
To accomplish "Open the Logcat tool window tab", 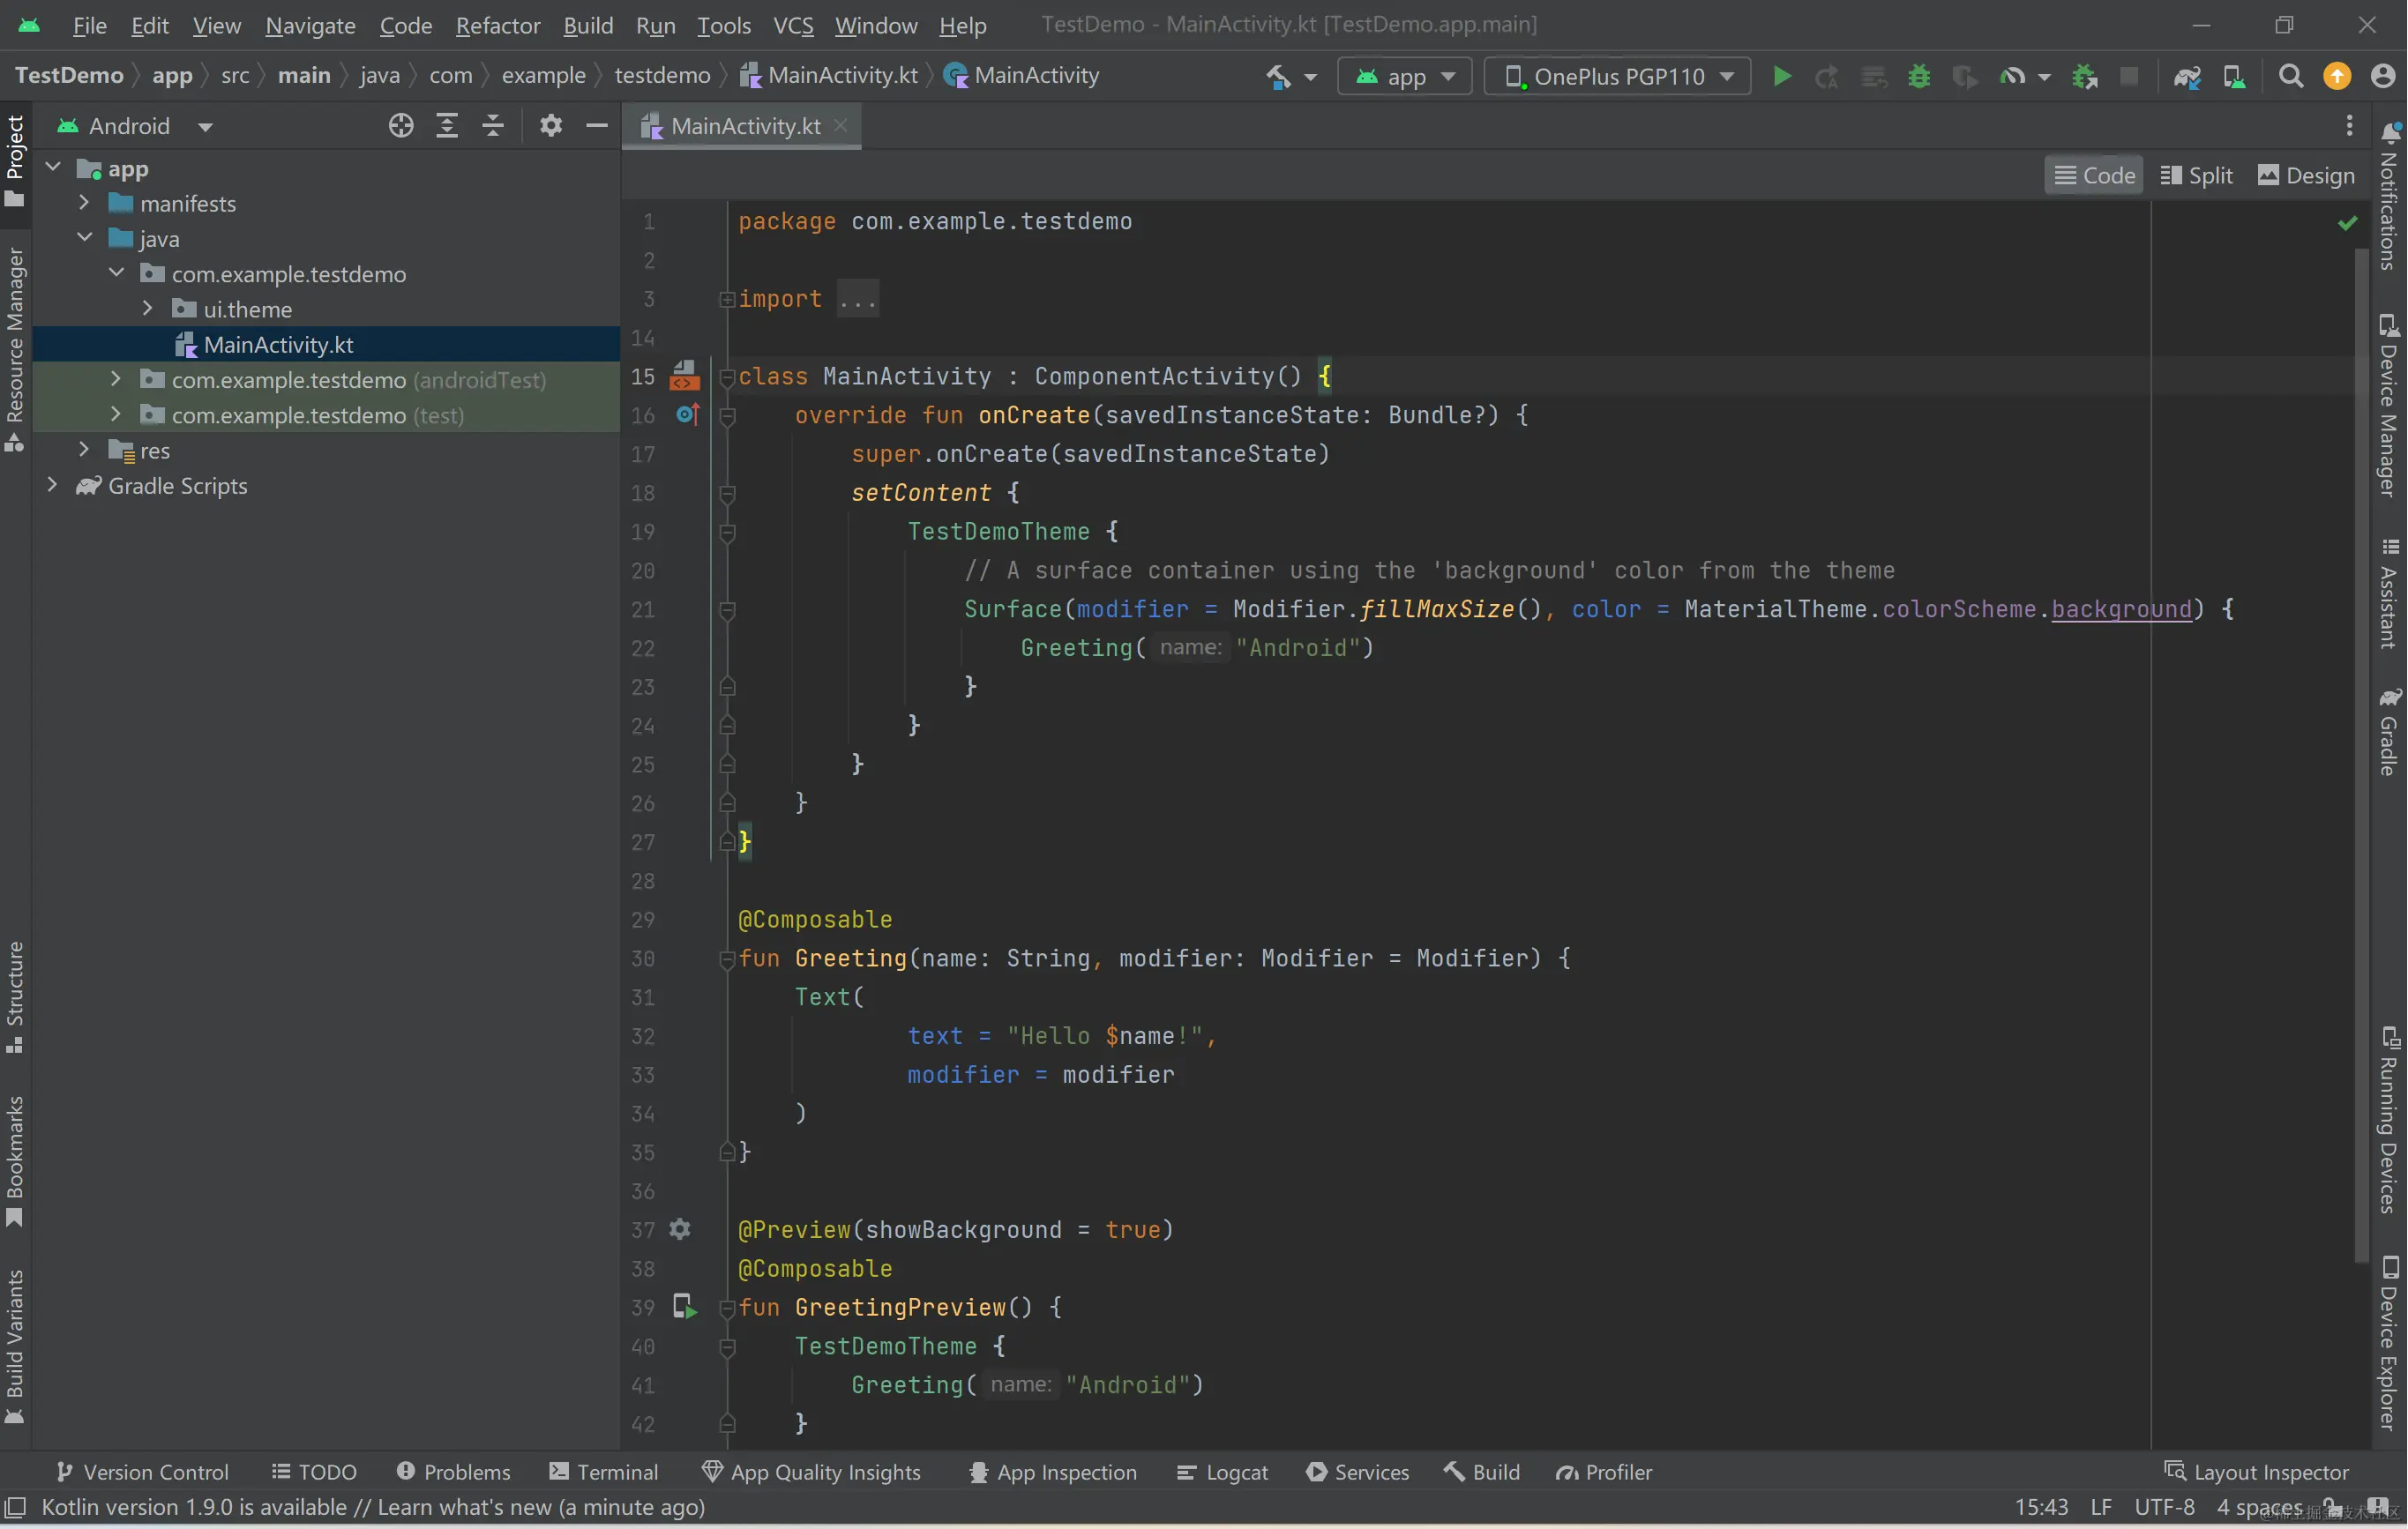I will [x=1223, y=1472].
